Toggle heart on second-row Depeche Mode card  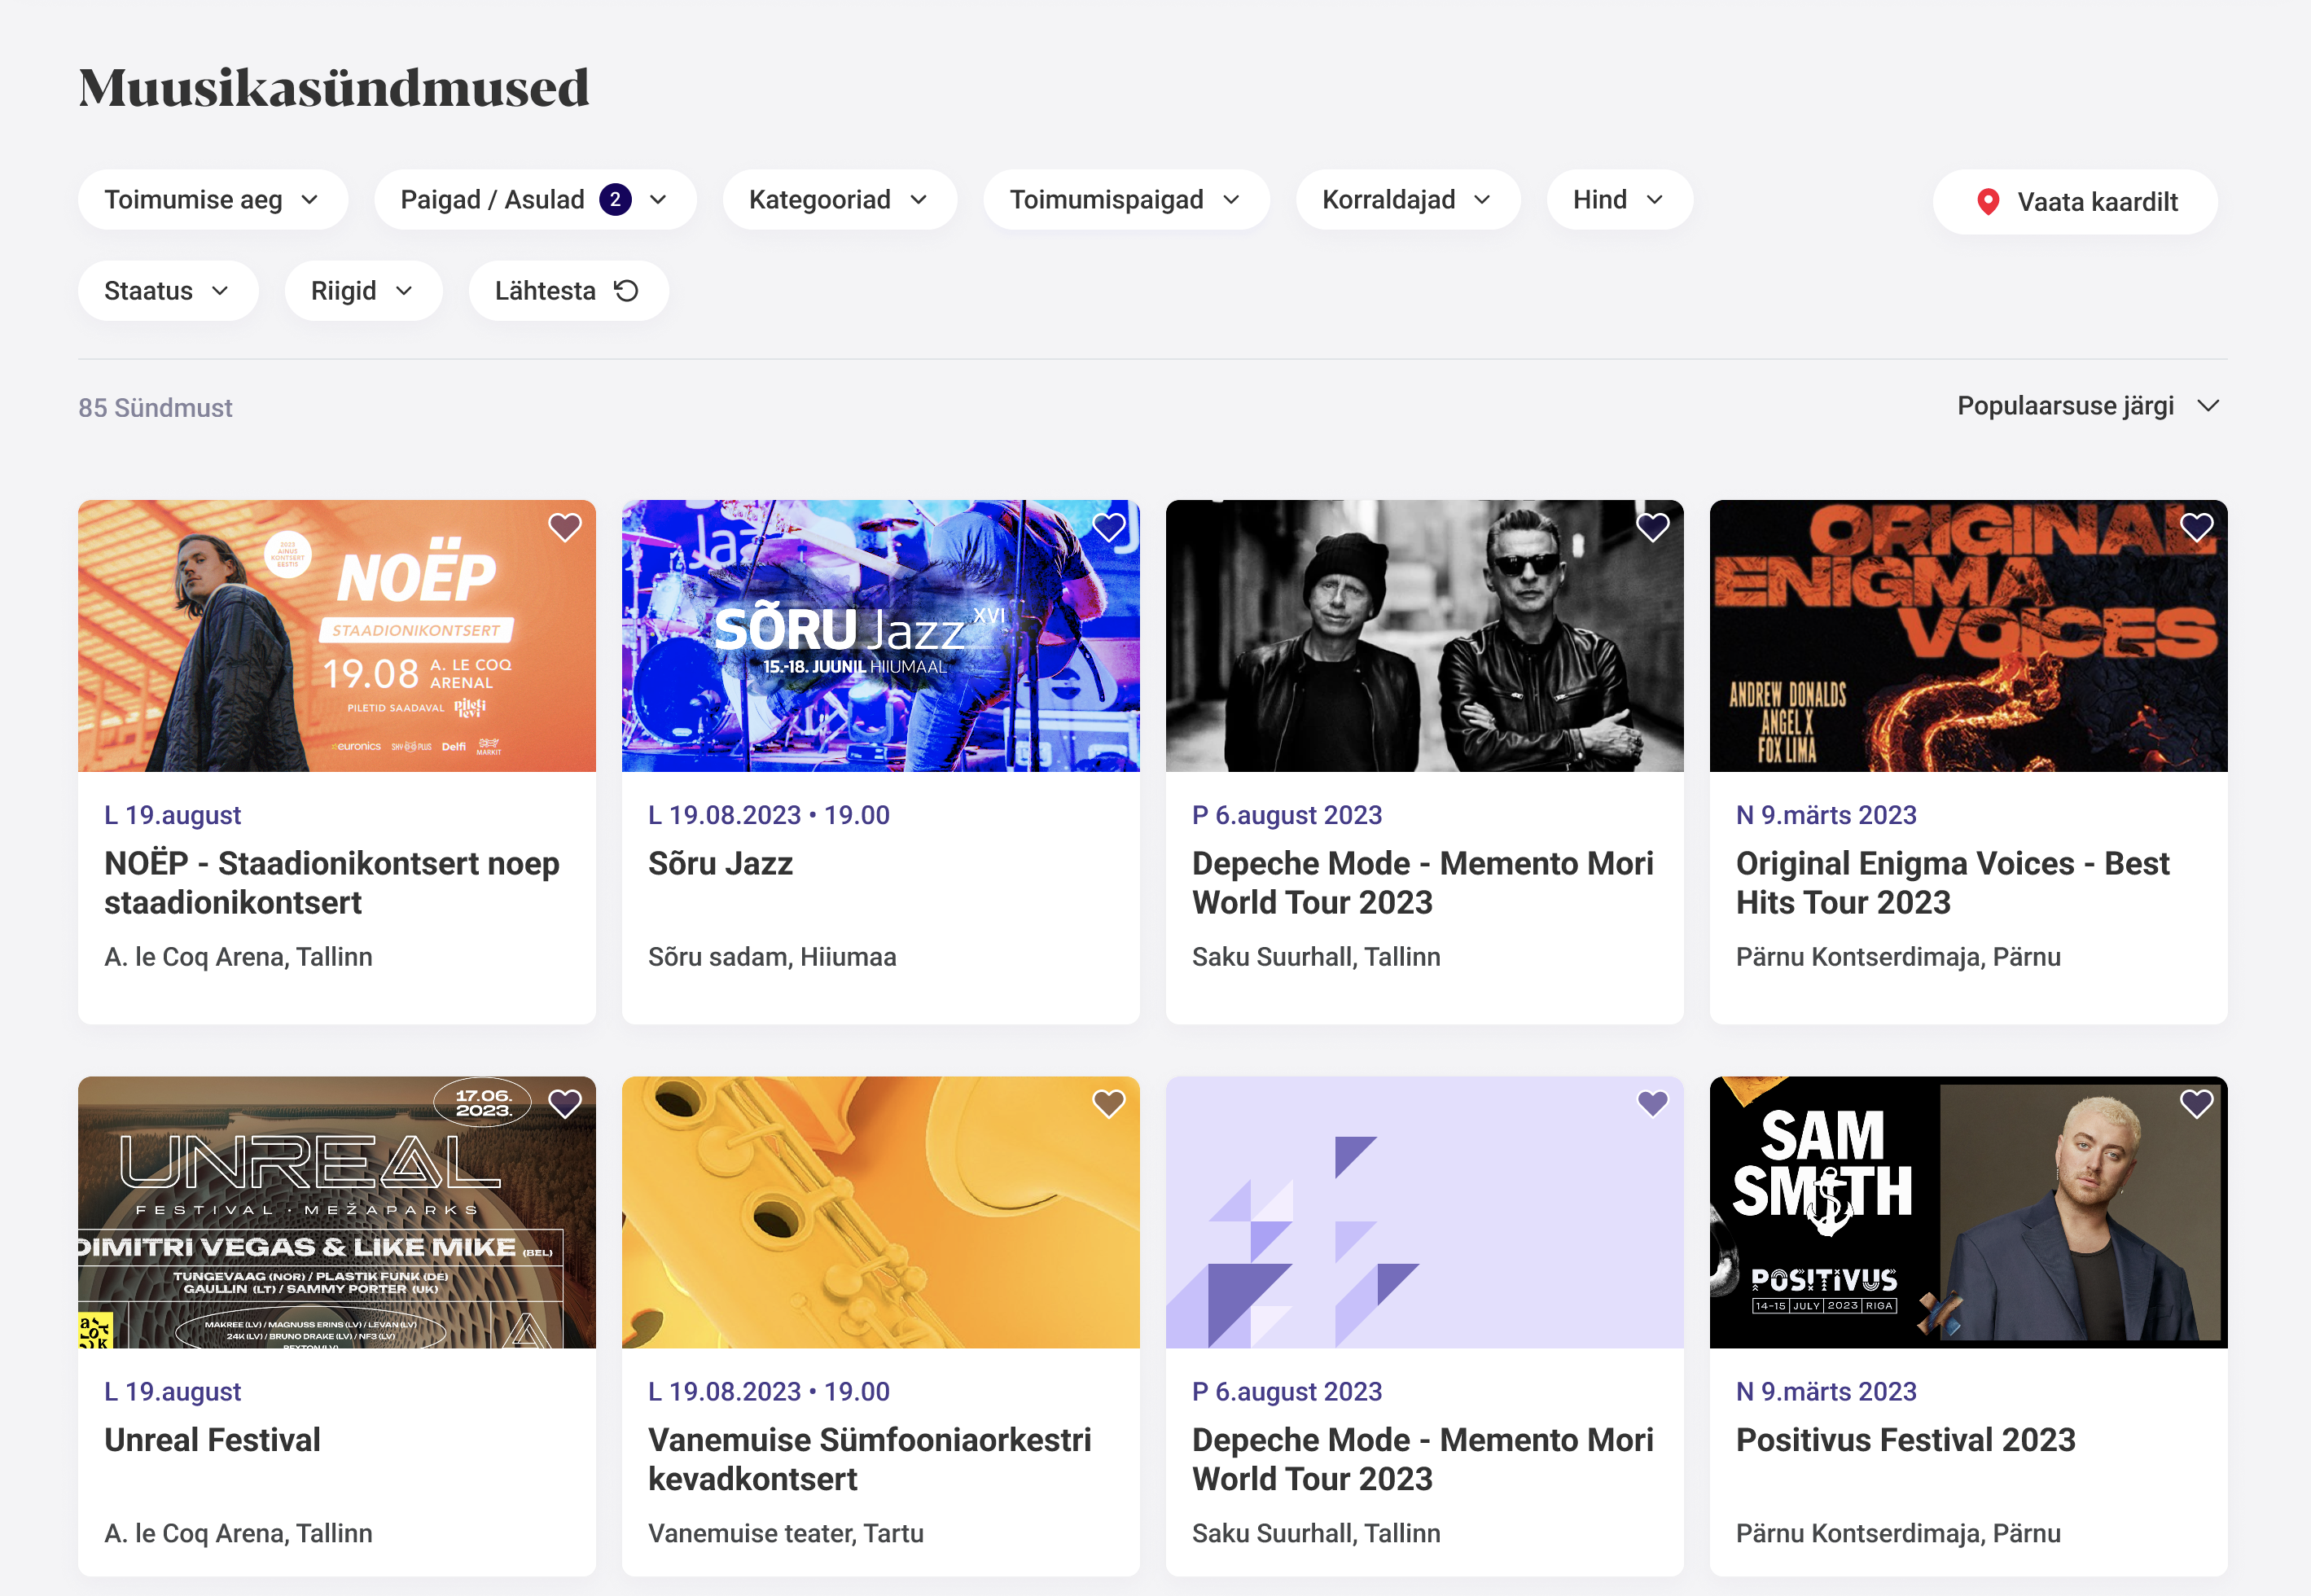(1653, 1103)
